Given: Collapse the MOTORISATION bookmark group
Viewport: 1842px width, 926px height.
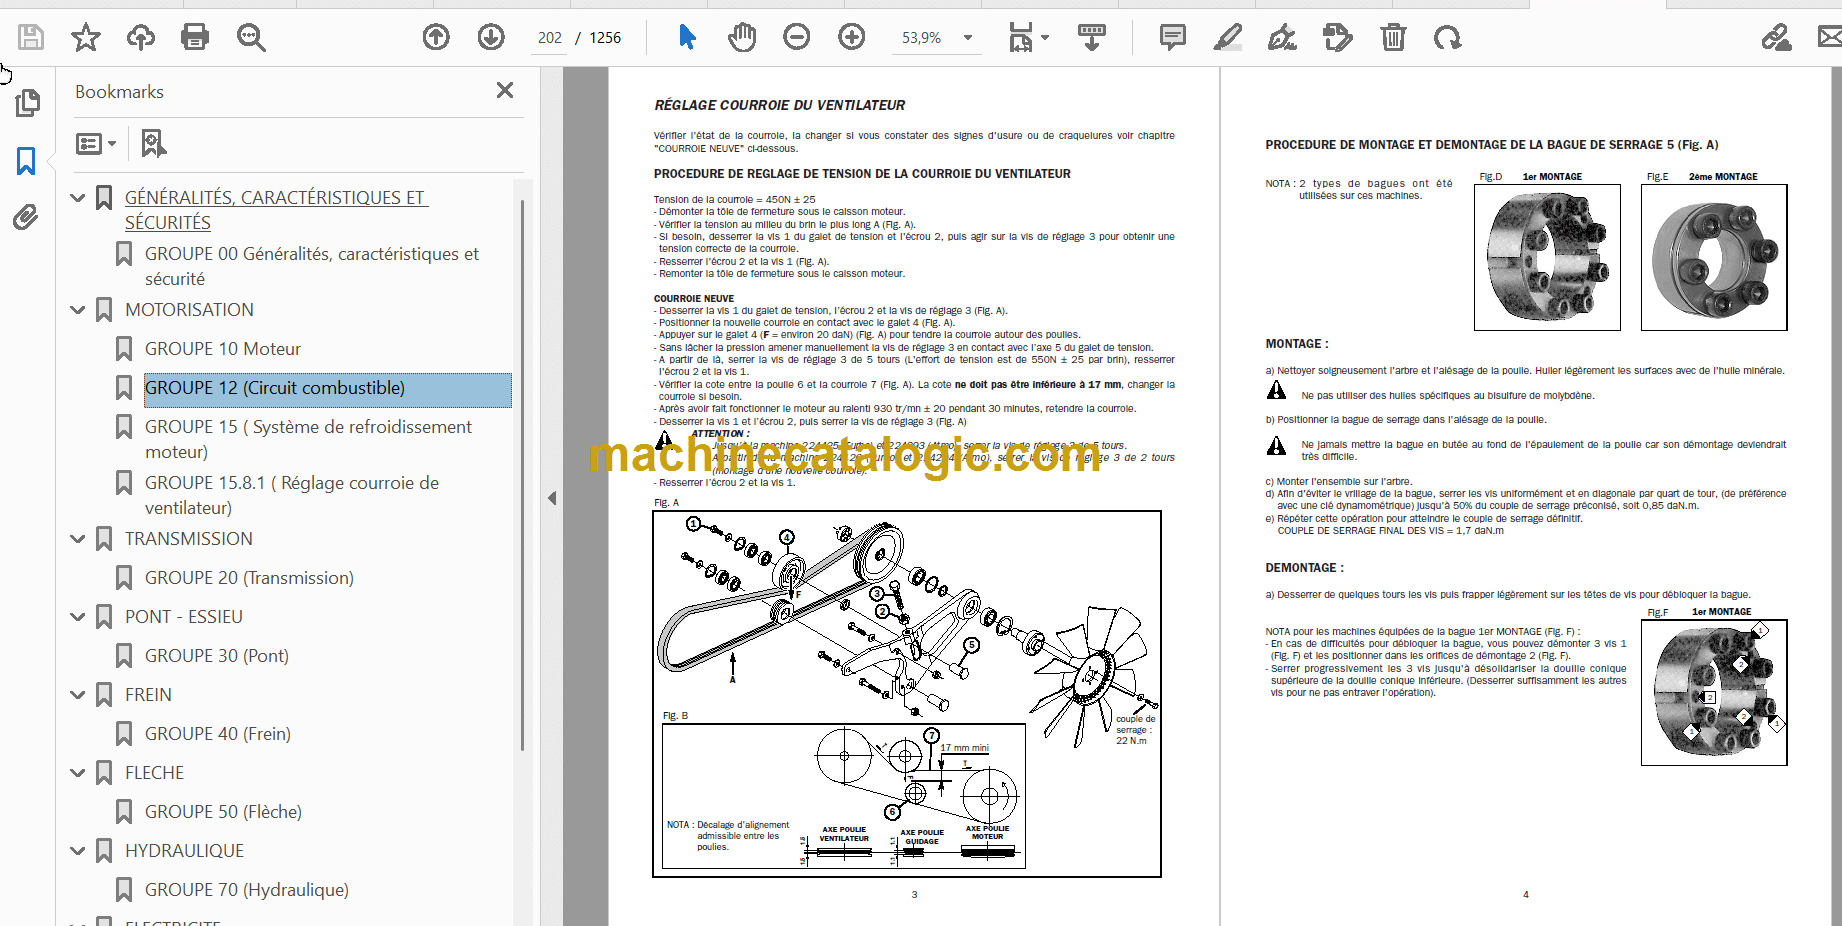Looking at the screenshot, I should pyautogui.click(x=78, y=310).
